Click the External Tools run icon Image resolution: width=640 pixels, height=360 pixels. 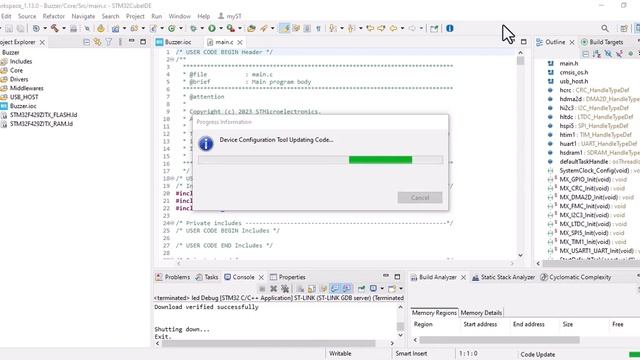tap(231, 28)
